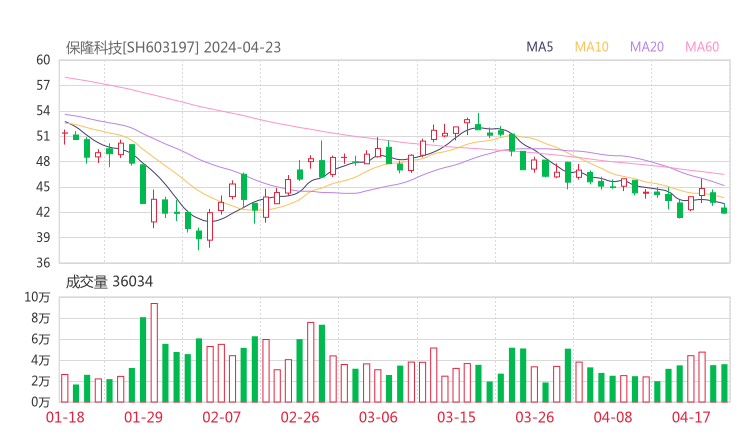Click the 36 price axis label

[43, 263]
